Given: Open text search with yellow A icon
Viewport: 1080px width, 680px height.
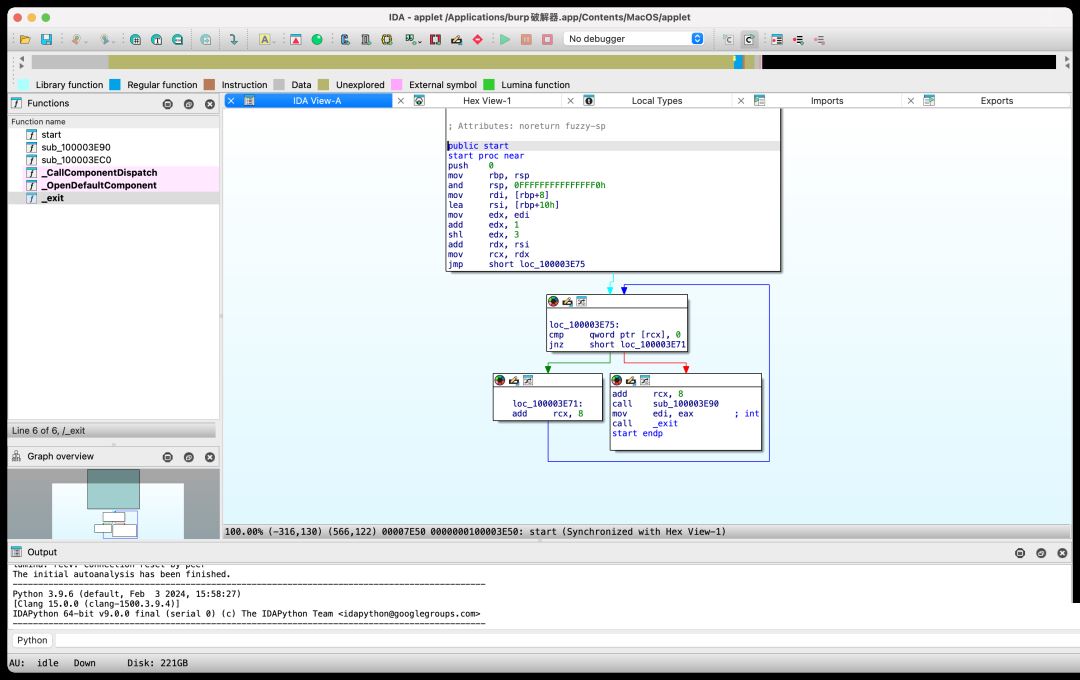Looking at the screenshot, I should coord(264,39).
